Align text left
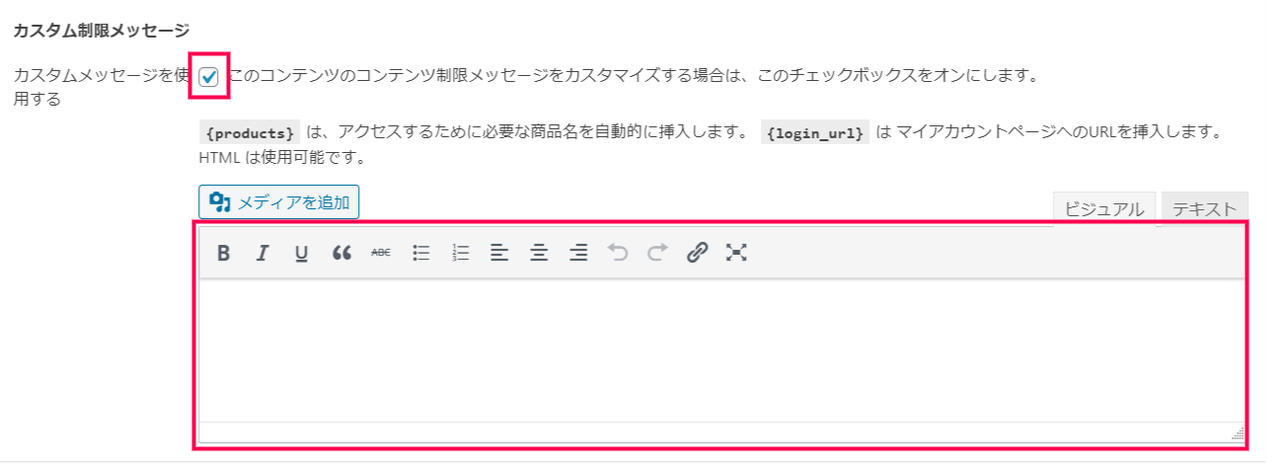Image resolution: width=1280 pixels, height=469 pixels. 500,254
